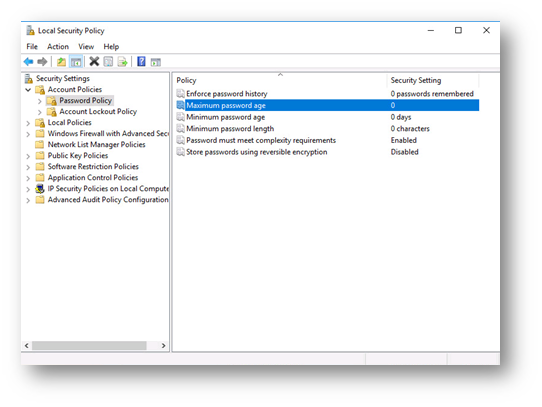Click the Delete X toolbar icon

pos(94,62)
